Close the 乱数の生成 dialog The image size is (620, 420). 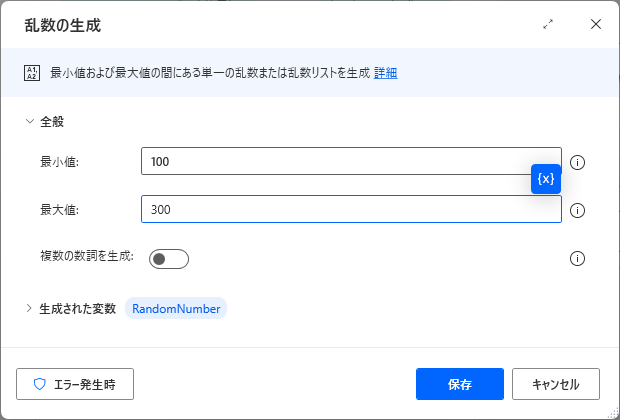(x=596, y=24)
